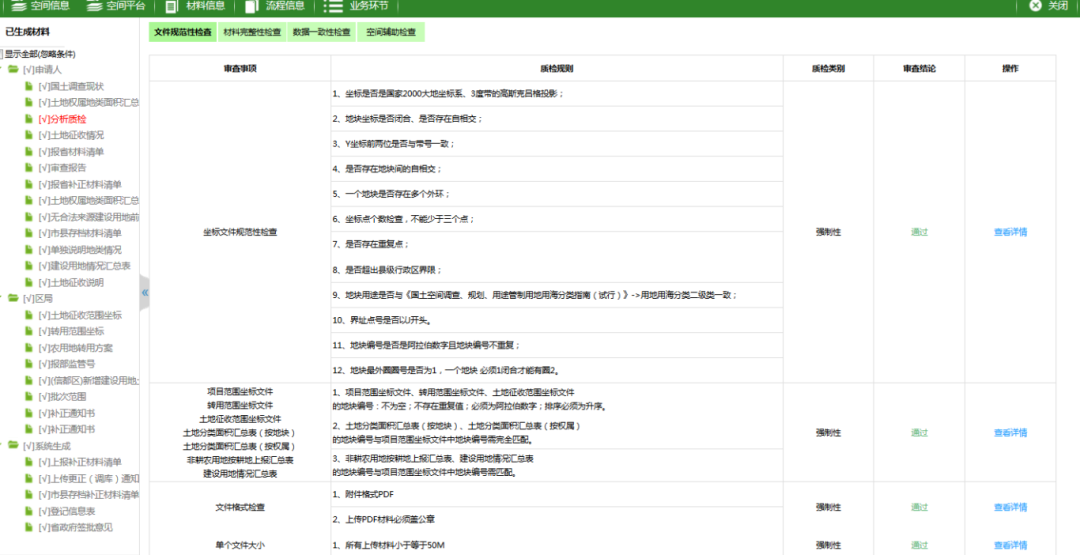Open the 流程信息 menu label
Image resolution: width=1080 pixels, height=555 pixels.
pyautogui.click(x=285, y=6)
